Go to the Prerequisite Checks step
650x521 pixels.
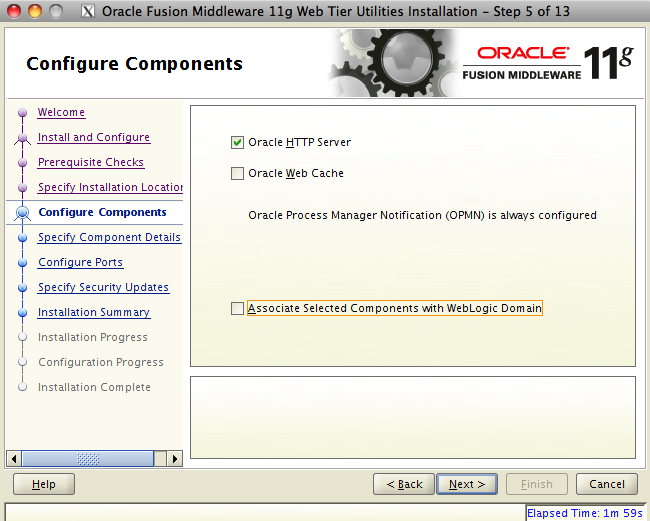coord(90,162)
